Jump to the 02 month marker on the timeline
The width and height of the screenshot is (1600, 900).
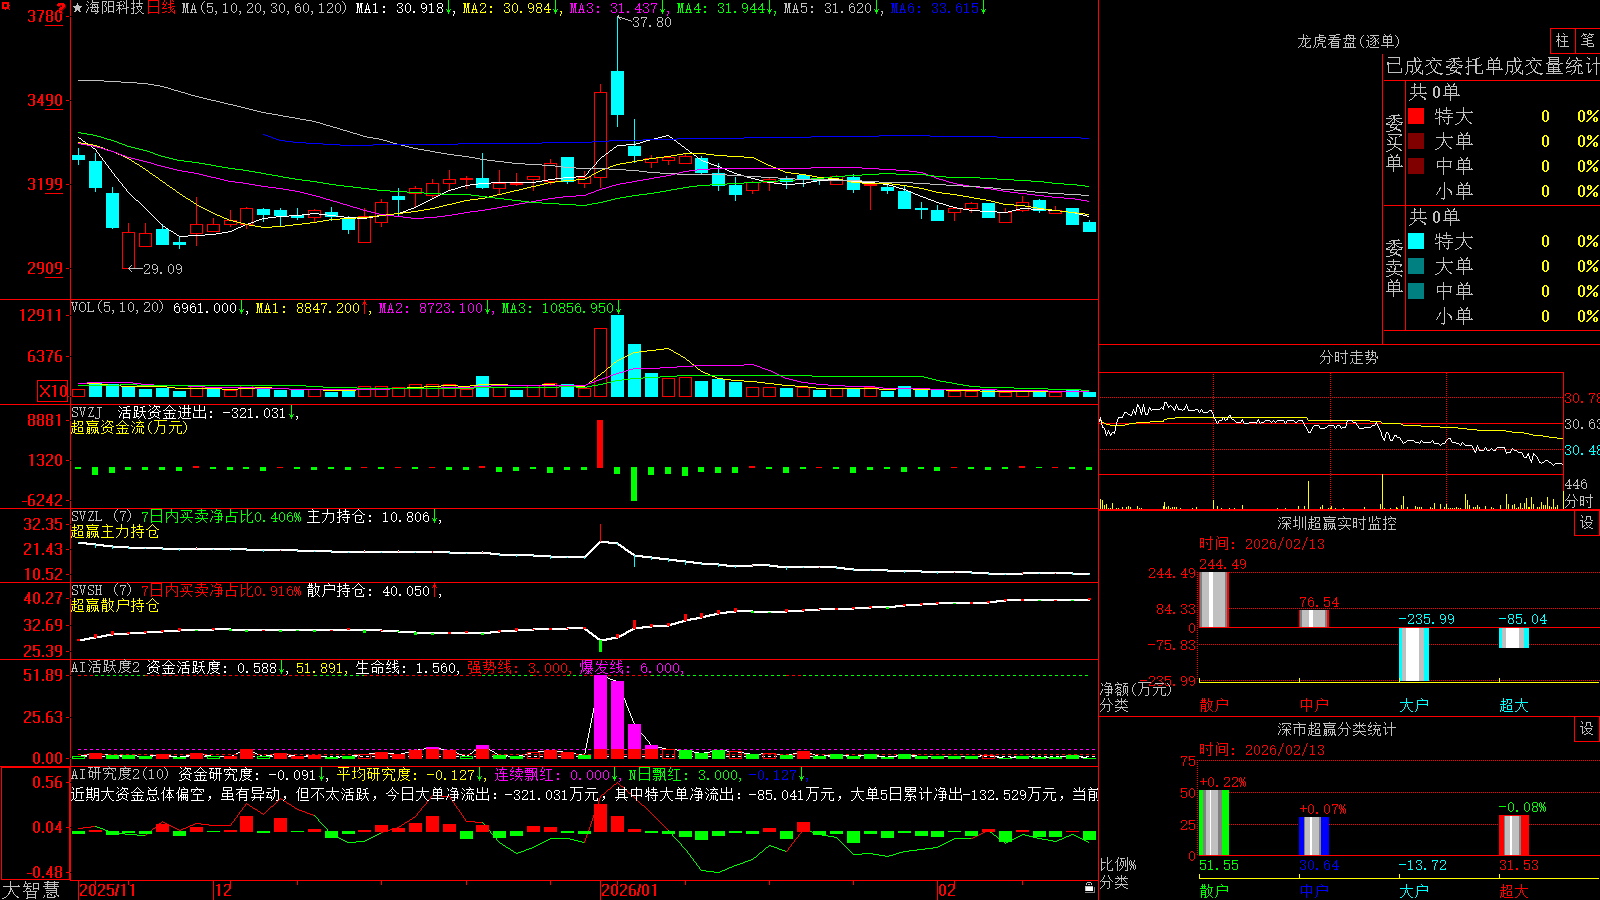947,890
